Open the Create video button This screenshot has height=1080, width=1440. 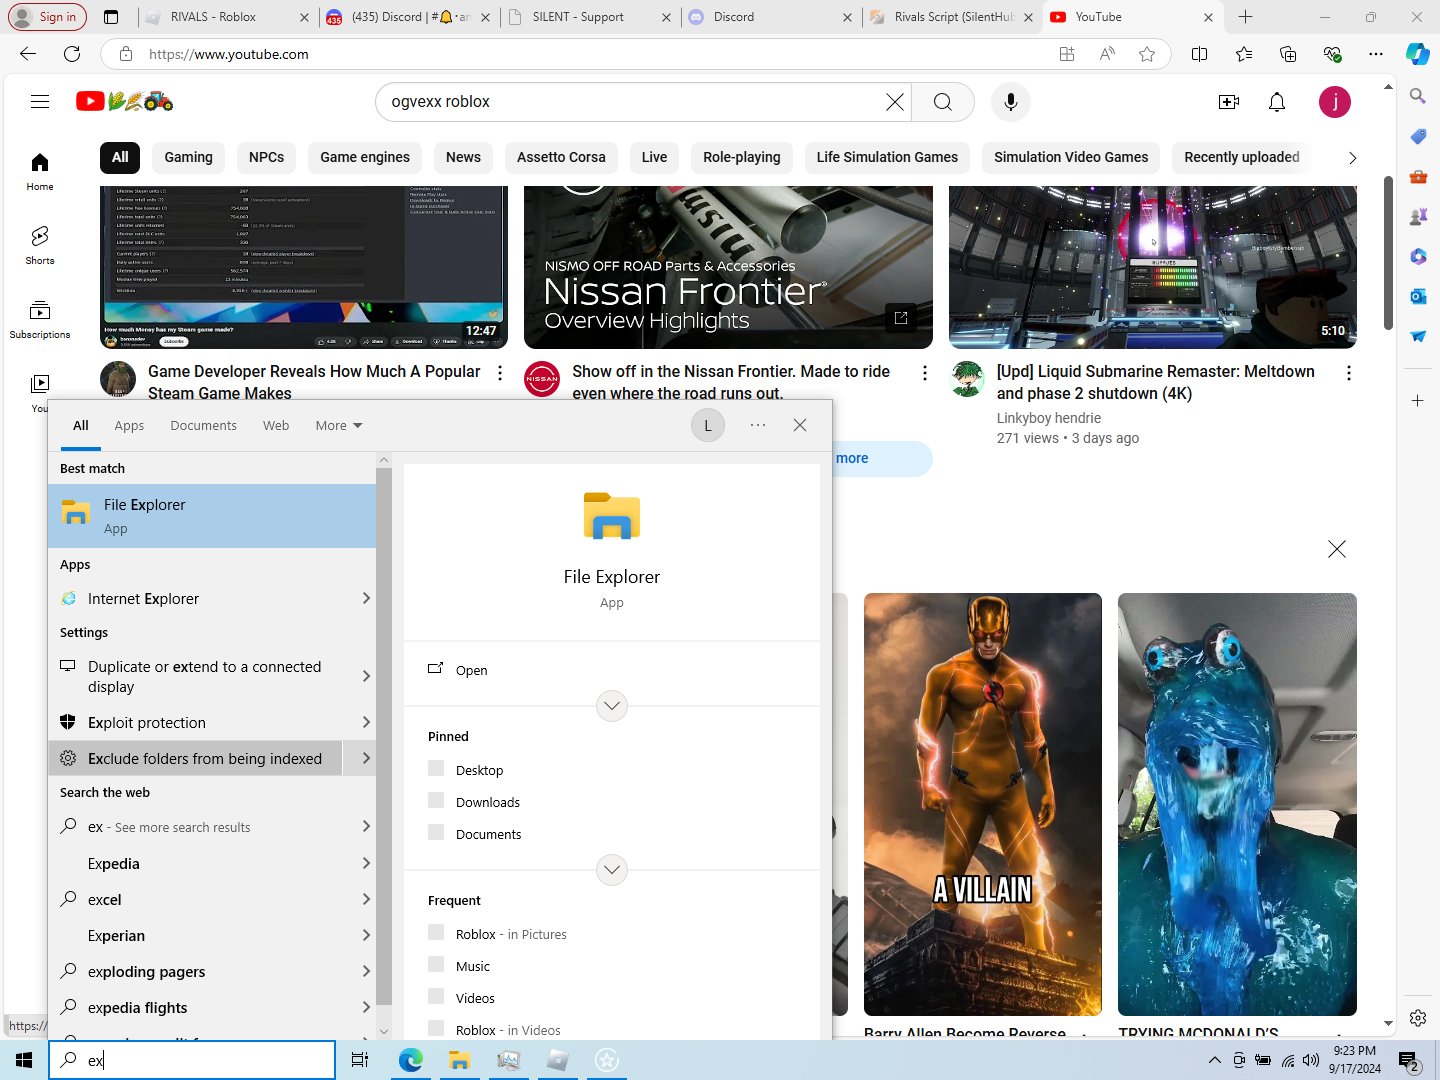1229,102
